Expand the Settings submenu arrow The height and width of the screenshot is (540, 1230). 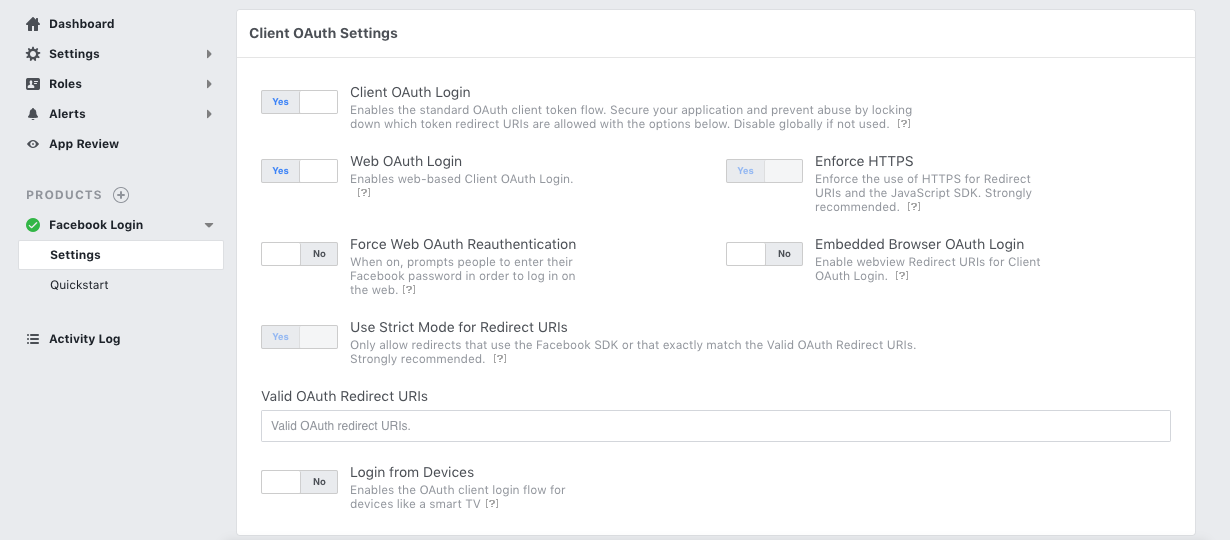[209, 54]
